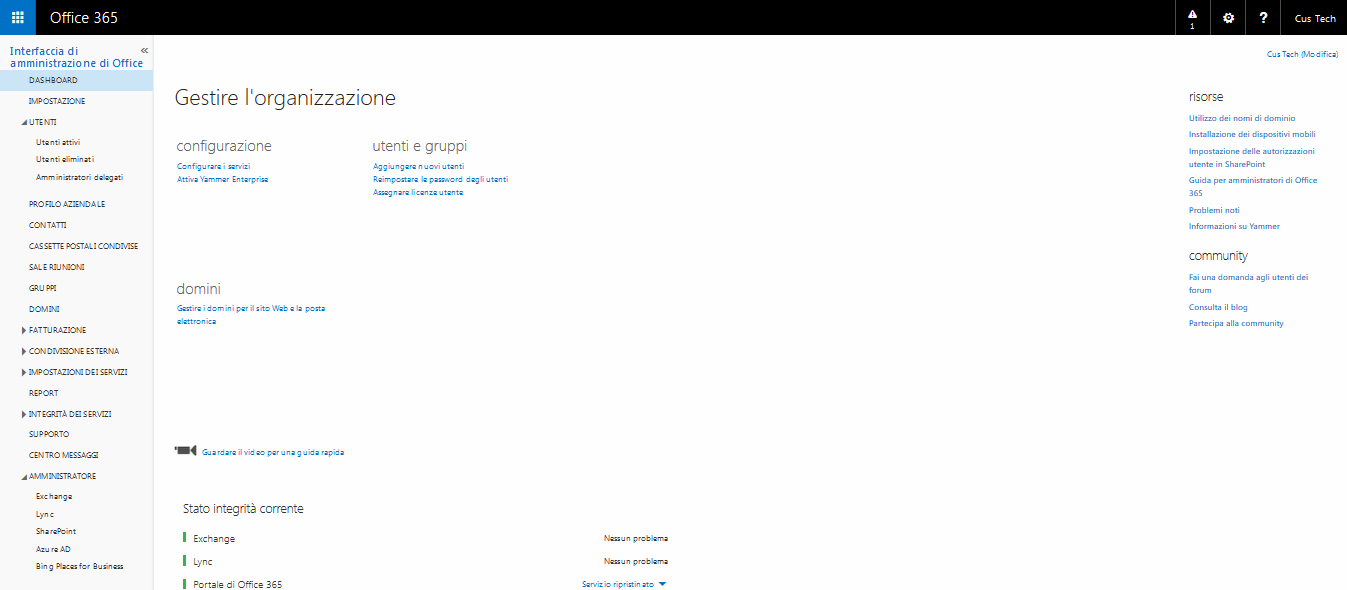Screen dimensions: 1347x590
Task: Collapse the admin panel with the double chevron
Action: point(143,48)
